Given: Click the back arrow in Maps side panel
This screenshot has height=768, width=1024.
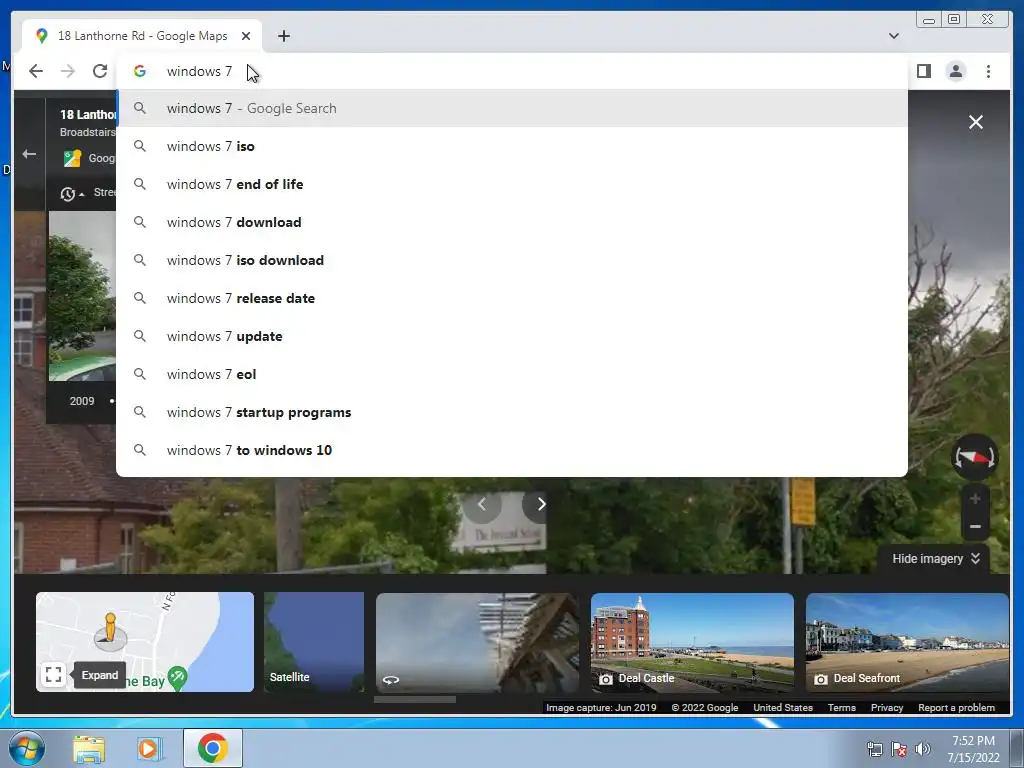Looking at the screenshot, I should 29,154.
